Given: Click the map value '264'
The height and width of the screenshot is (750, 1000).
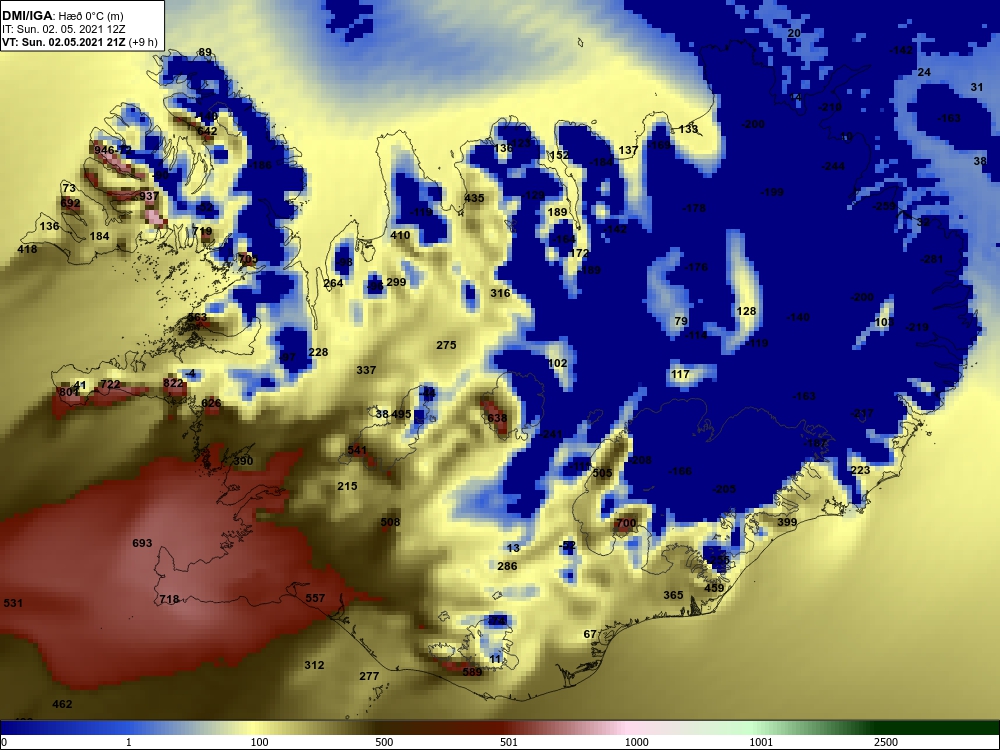Looking at the screenshot, I should click(334, 283).
